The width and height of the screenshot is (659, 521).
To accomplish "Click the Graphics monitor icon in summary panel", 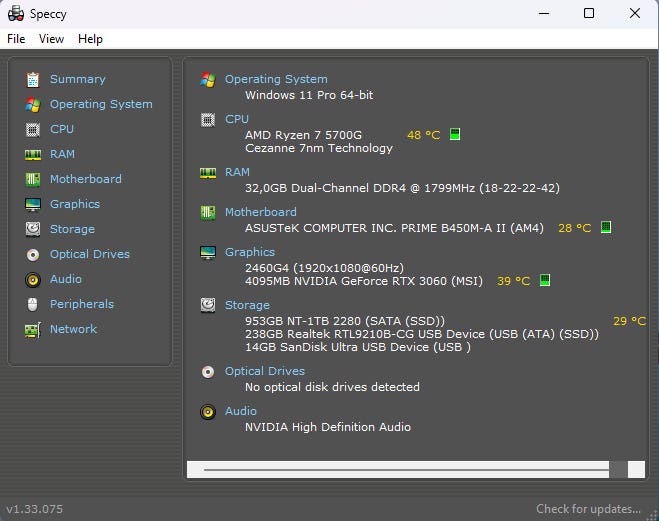I will 208,253.
